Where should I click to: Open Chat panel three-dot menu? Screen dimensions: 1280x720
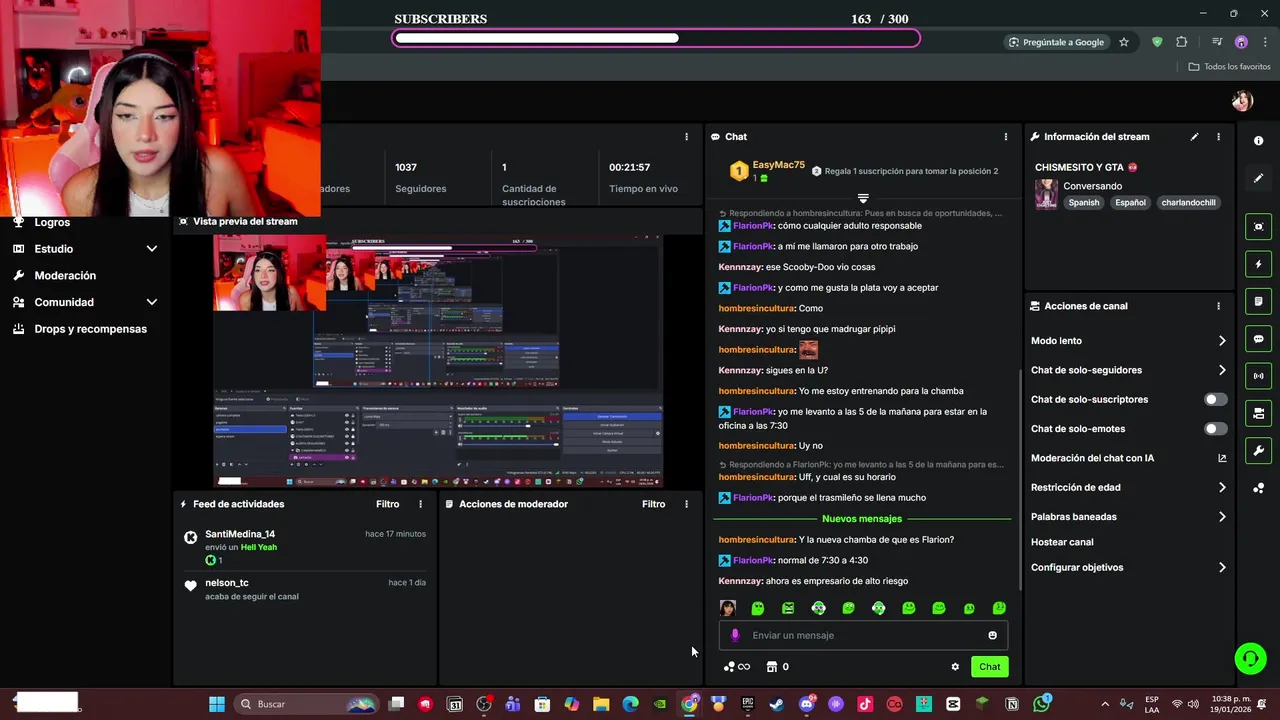[1006, 137]
